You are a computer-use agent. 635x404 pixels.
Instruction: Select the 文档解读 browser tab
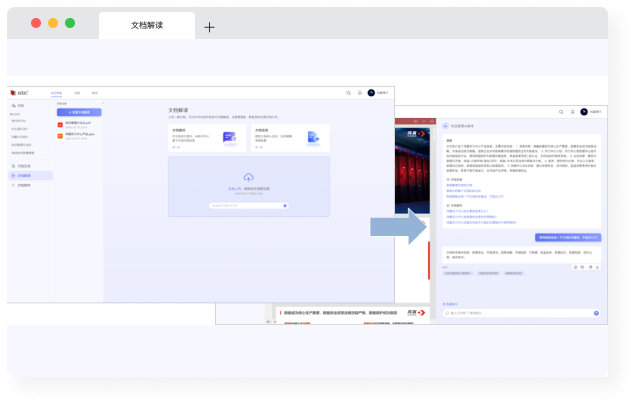[x=146, y=24]
